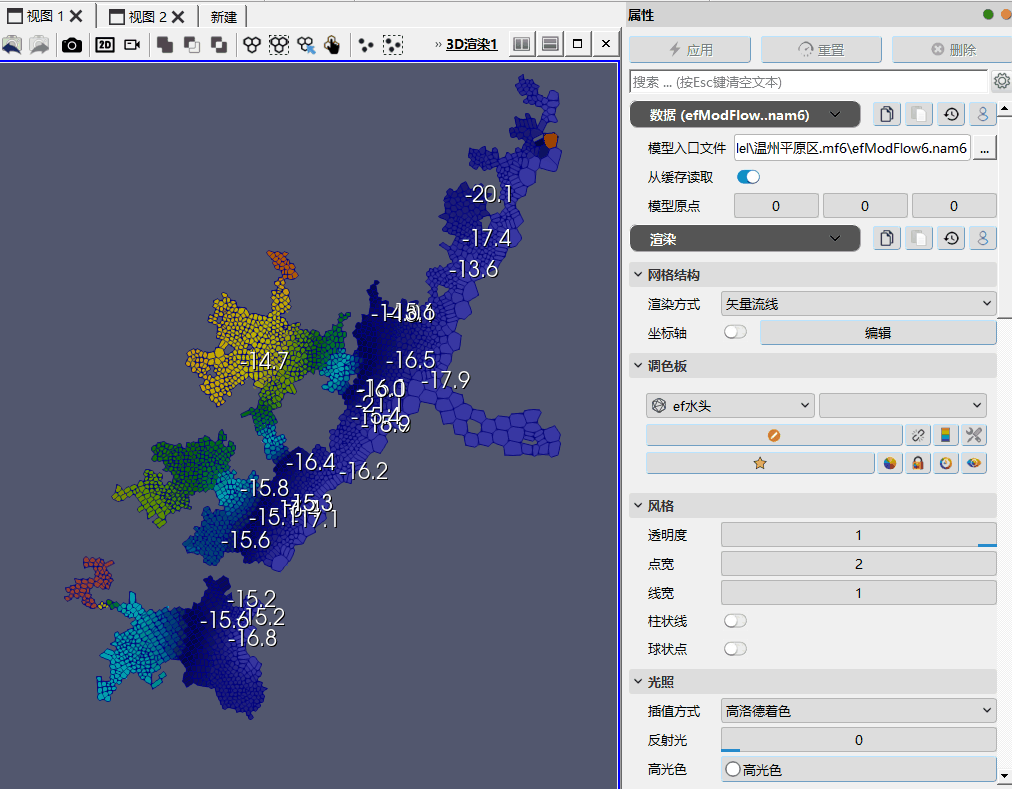Image resolution: width=1012 pixels, height=789 pixels.
Task: Collapse the 调色板 group
Action: tap(638, 366)
